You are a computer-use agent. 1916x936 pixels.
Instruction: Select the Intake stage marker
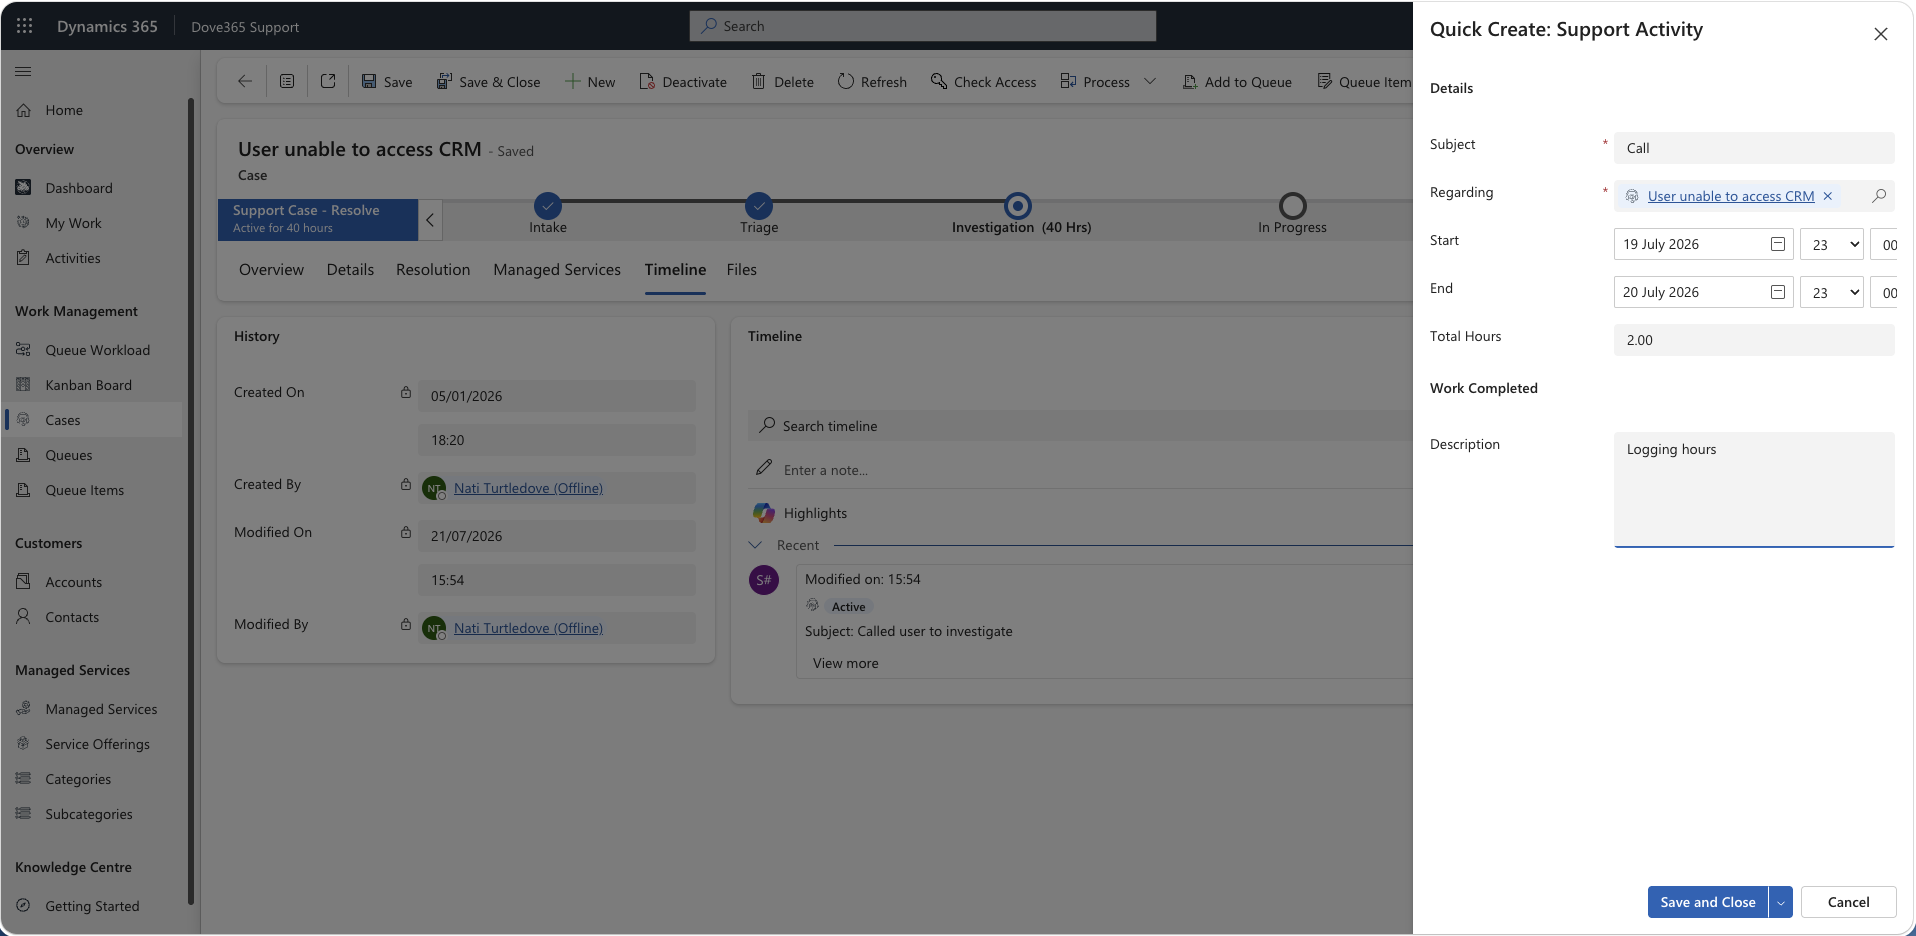coord(548,206)
